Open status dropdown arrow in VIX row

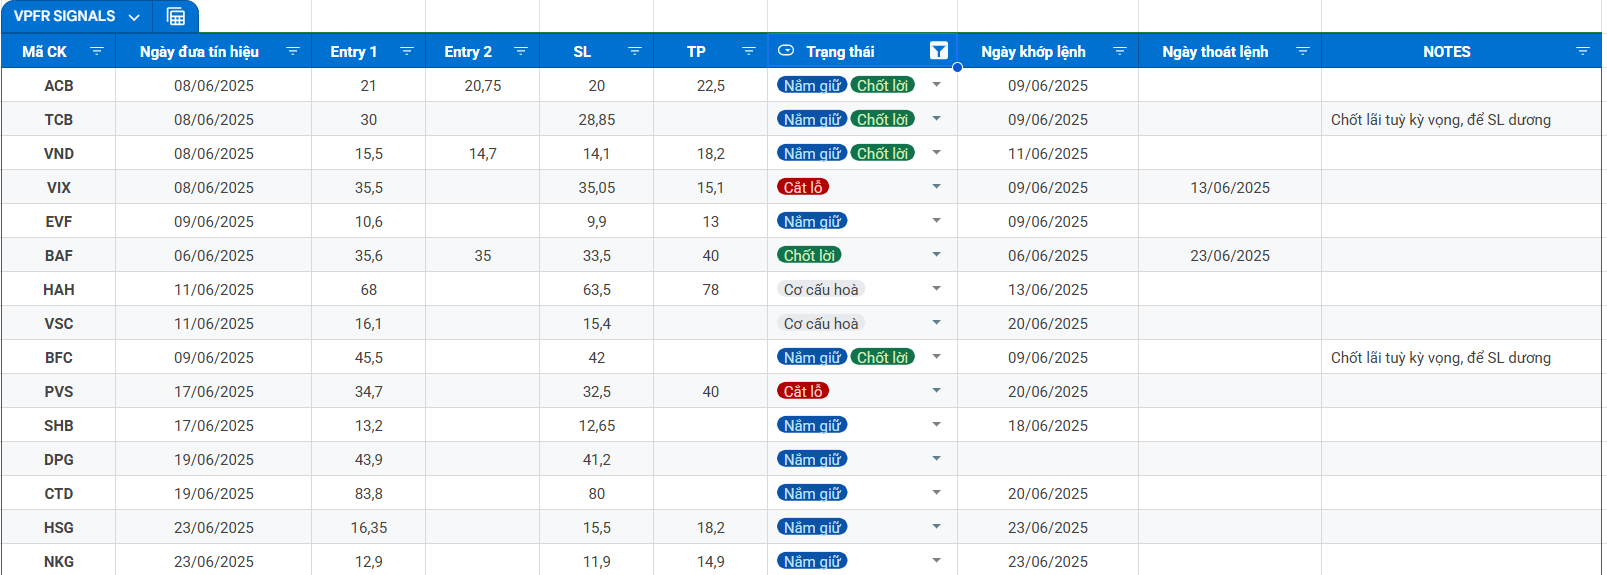coord(937,187)
